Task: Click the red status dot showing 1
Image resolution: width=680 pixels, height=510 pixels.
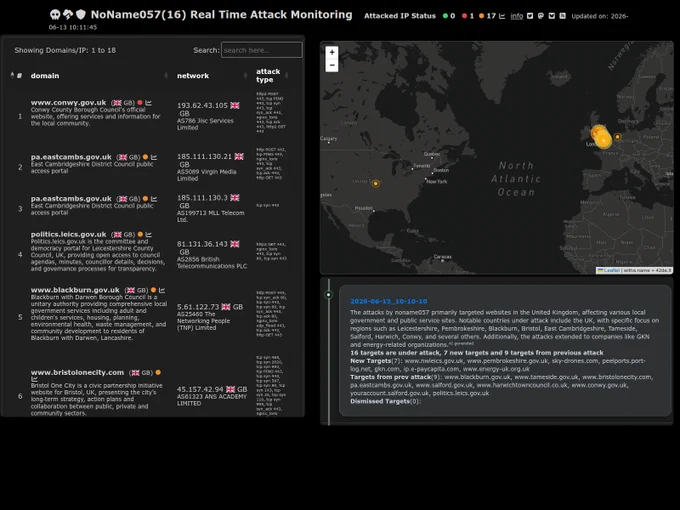Action: (464, 16)
